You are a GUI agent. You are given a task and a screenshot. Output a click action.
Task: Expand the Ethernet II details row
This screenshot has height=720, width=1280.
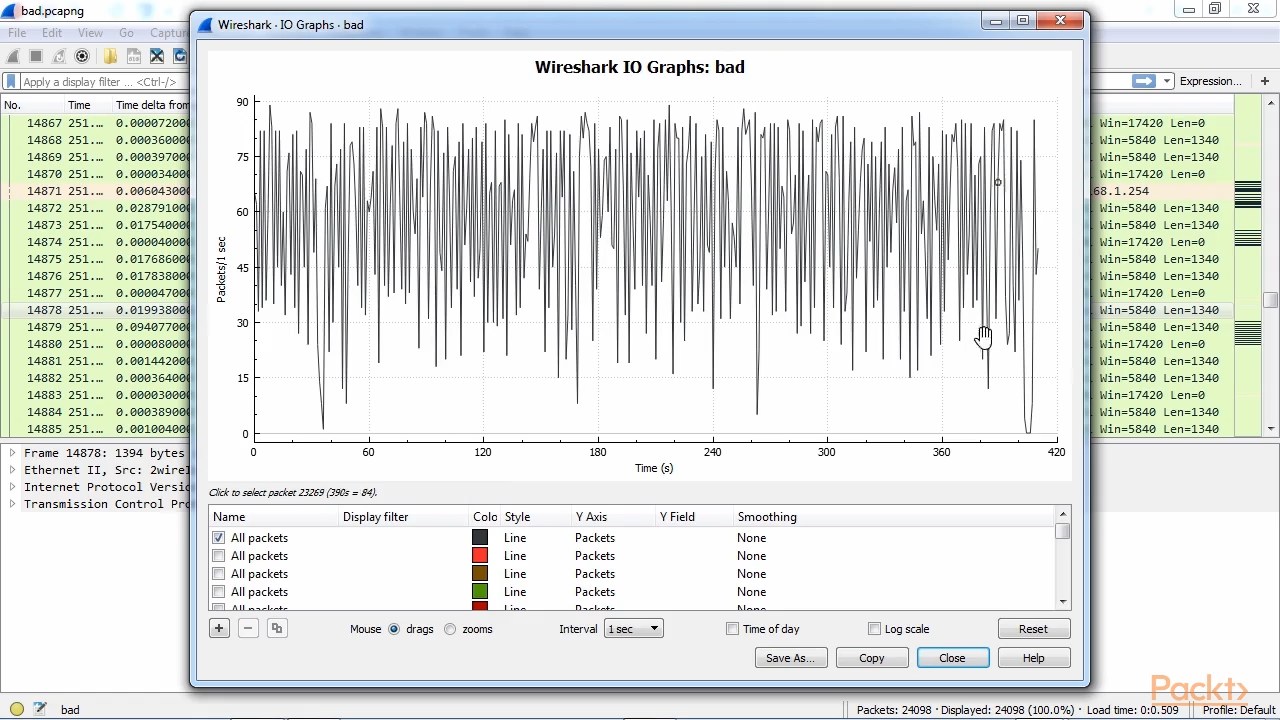12,470
